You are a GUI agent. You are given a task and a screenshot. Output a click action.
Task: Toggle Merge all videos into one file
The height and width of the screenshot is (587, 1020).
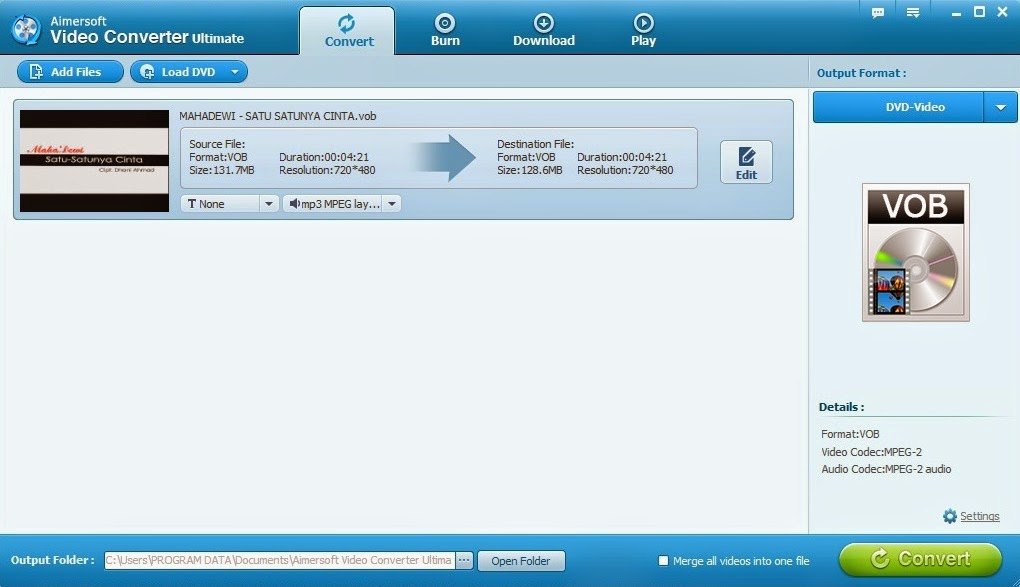coord(663,560)
